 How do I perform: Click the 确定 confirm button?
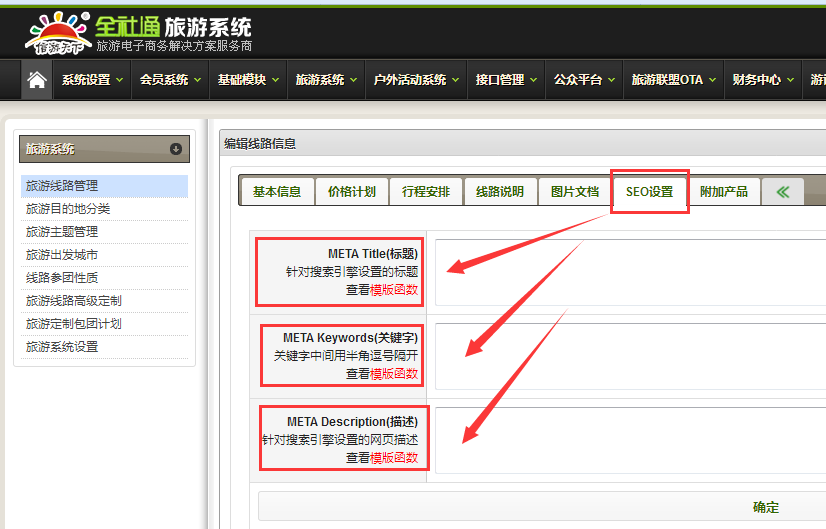pyautogui.click(x=765, y=507)
